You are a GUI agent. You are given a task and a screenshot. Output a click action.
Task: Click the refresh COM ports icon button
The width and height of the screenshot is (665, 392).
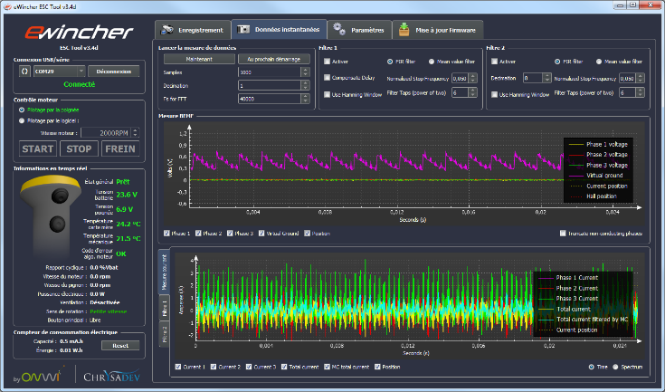tap(25, 71)
